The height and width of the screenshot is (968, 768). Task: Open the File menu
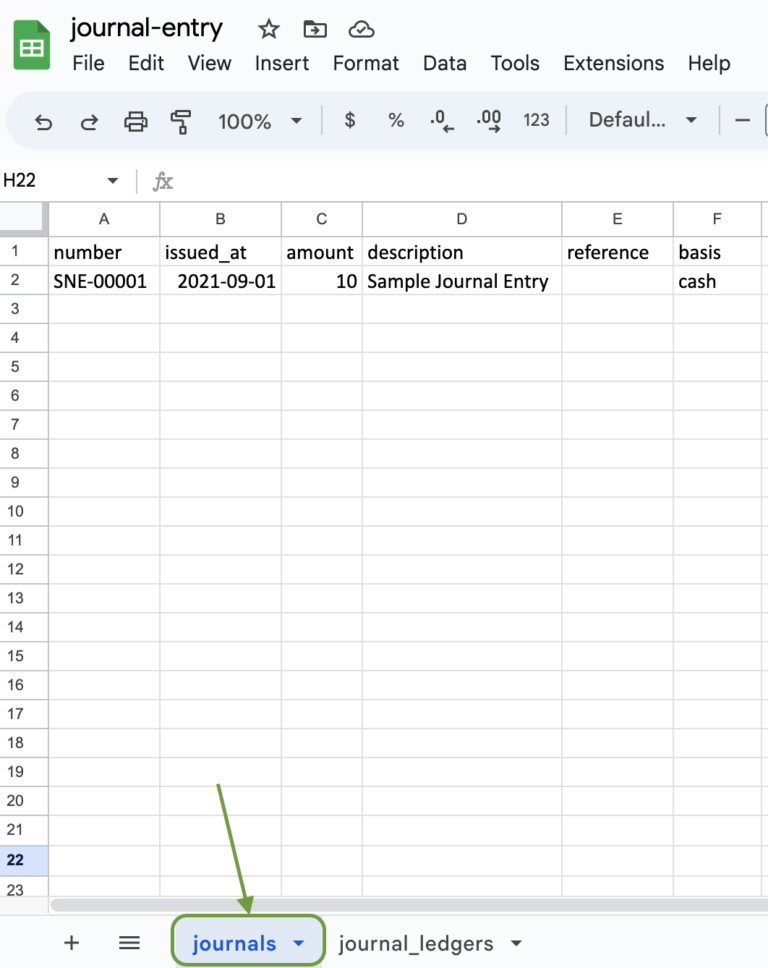pyautogui.click(x=88, y=63)
